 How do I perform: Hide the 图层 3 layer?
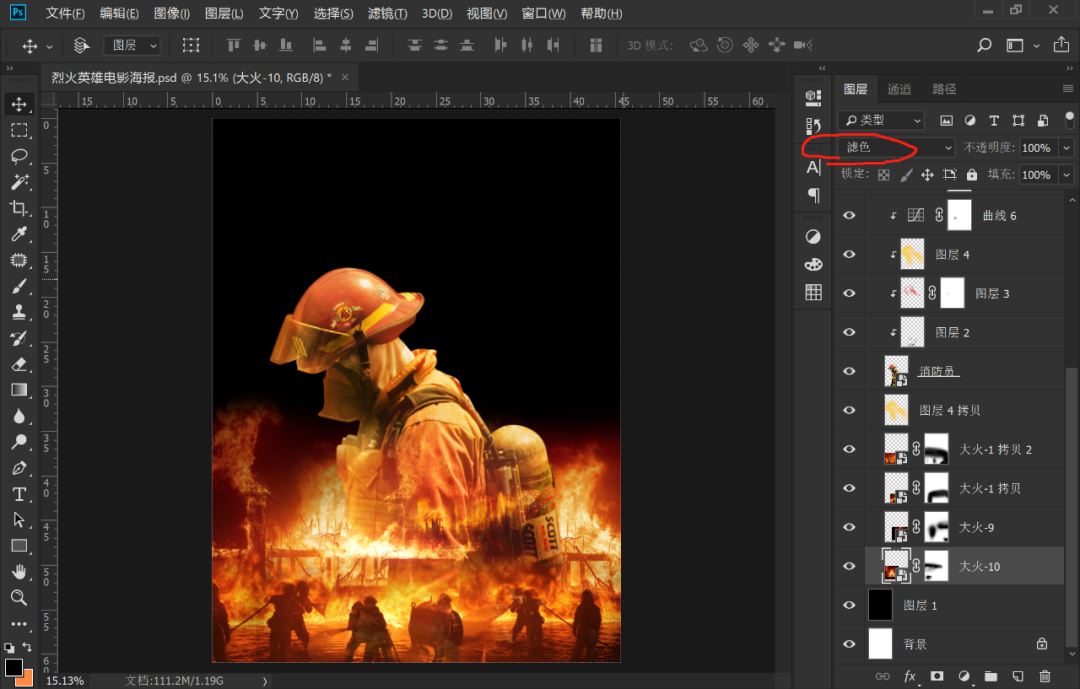coord(849,293)
